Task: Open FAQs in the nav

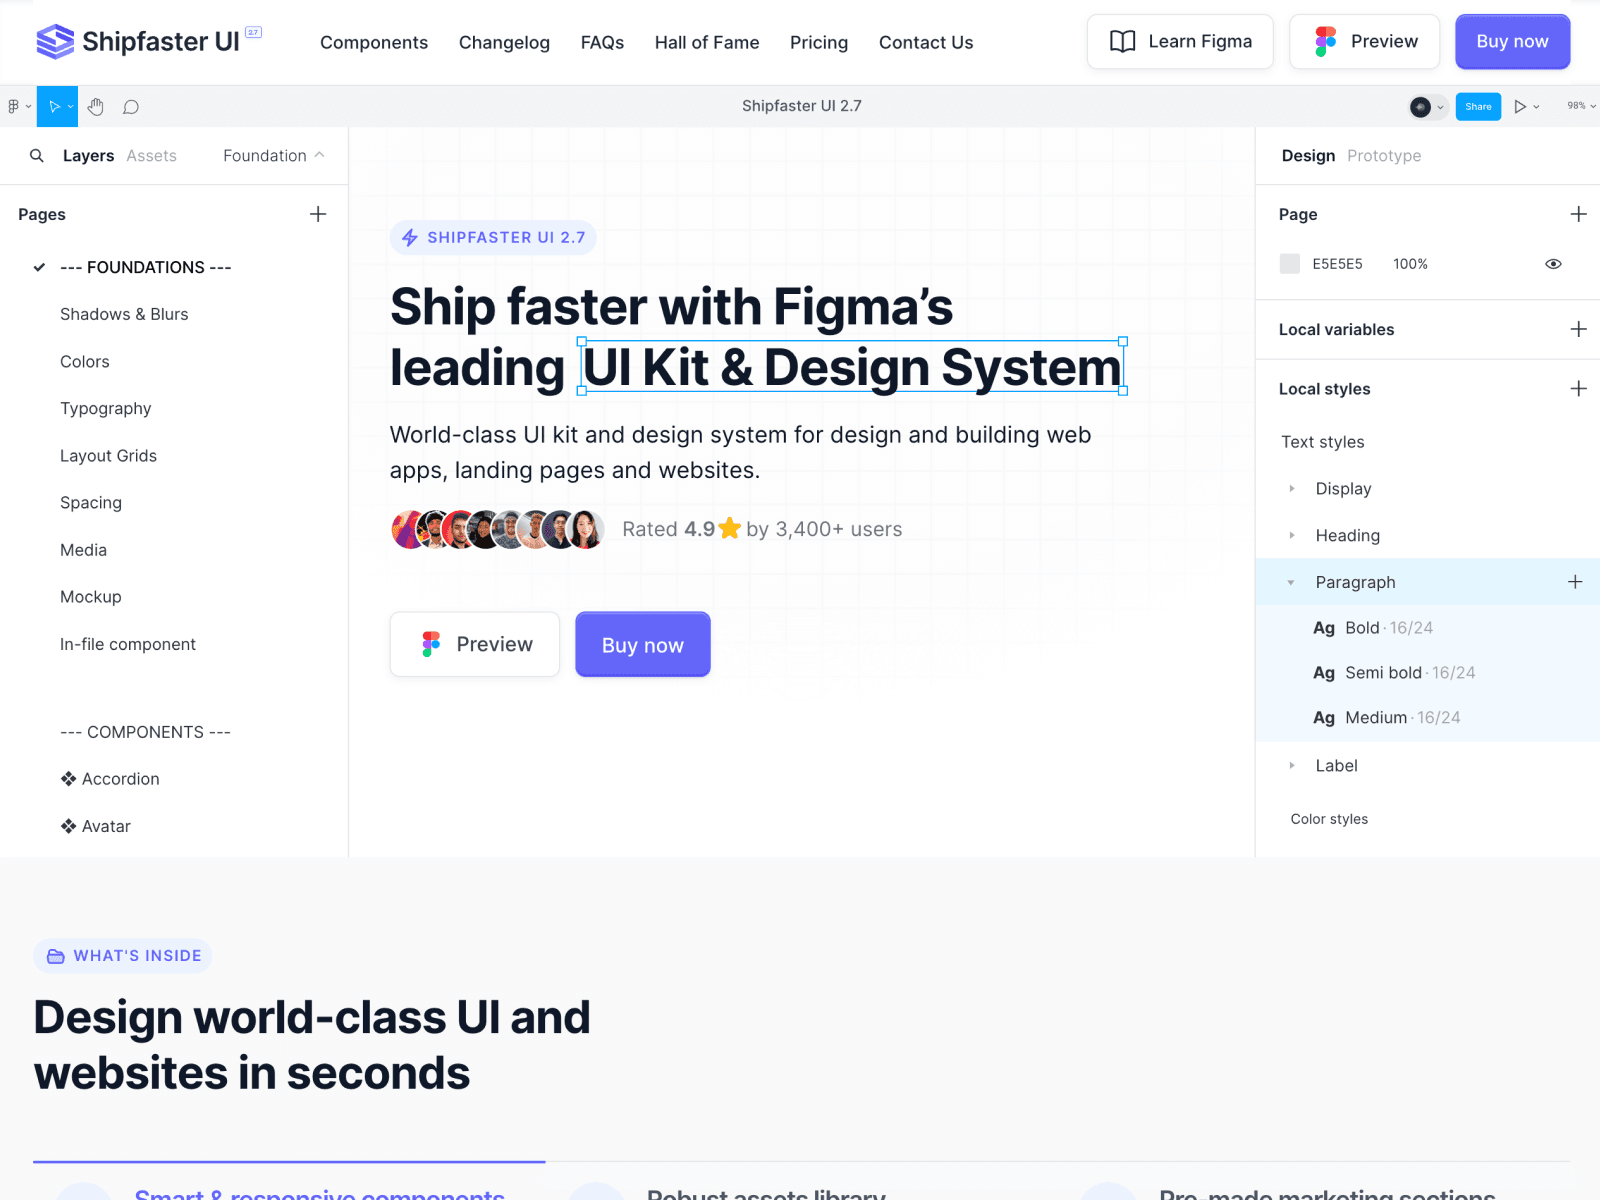Action: tap(602, 42)
